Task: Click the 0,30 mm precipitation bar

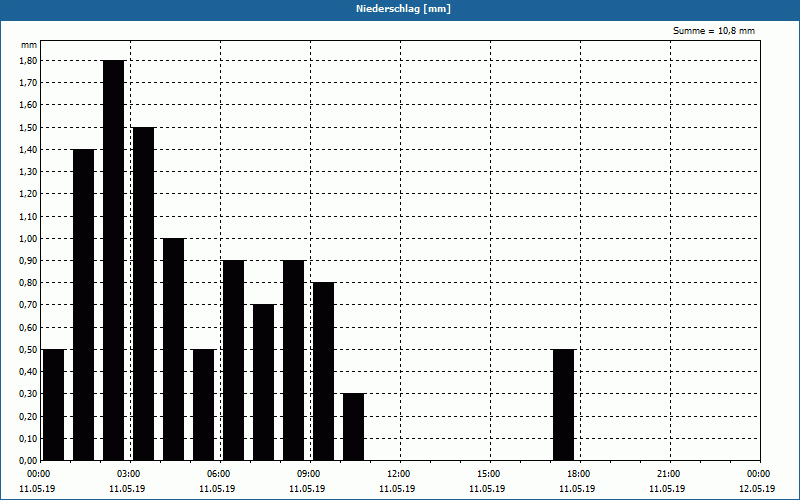Action: coord(354,427)
